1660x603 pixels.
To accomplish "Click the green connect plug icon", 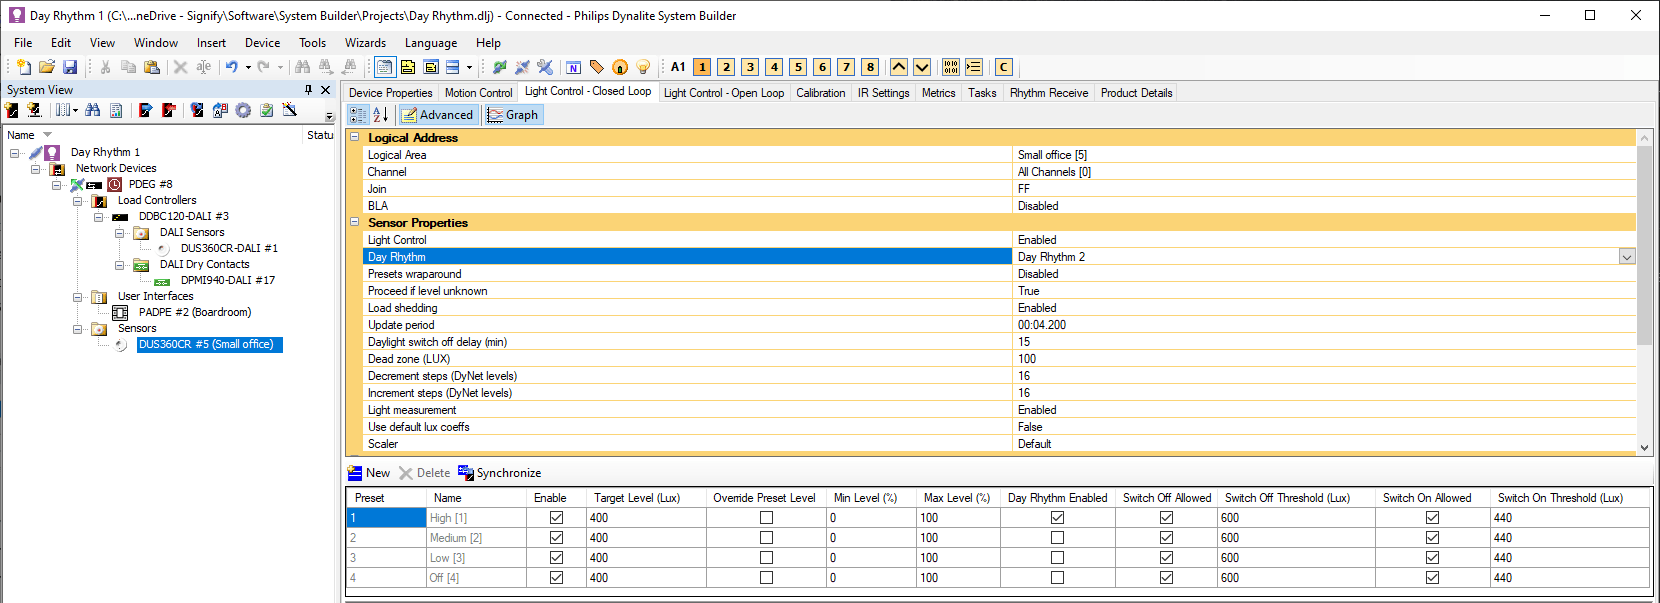I will coord(499,67).
